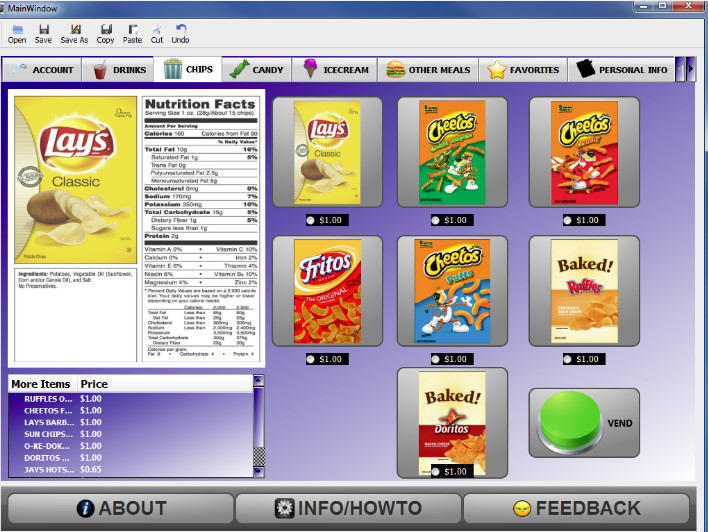
Task: Open the About dialog
Action: (121, 508)
